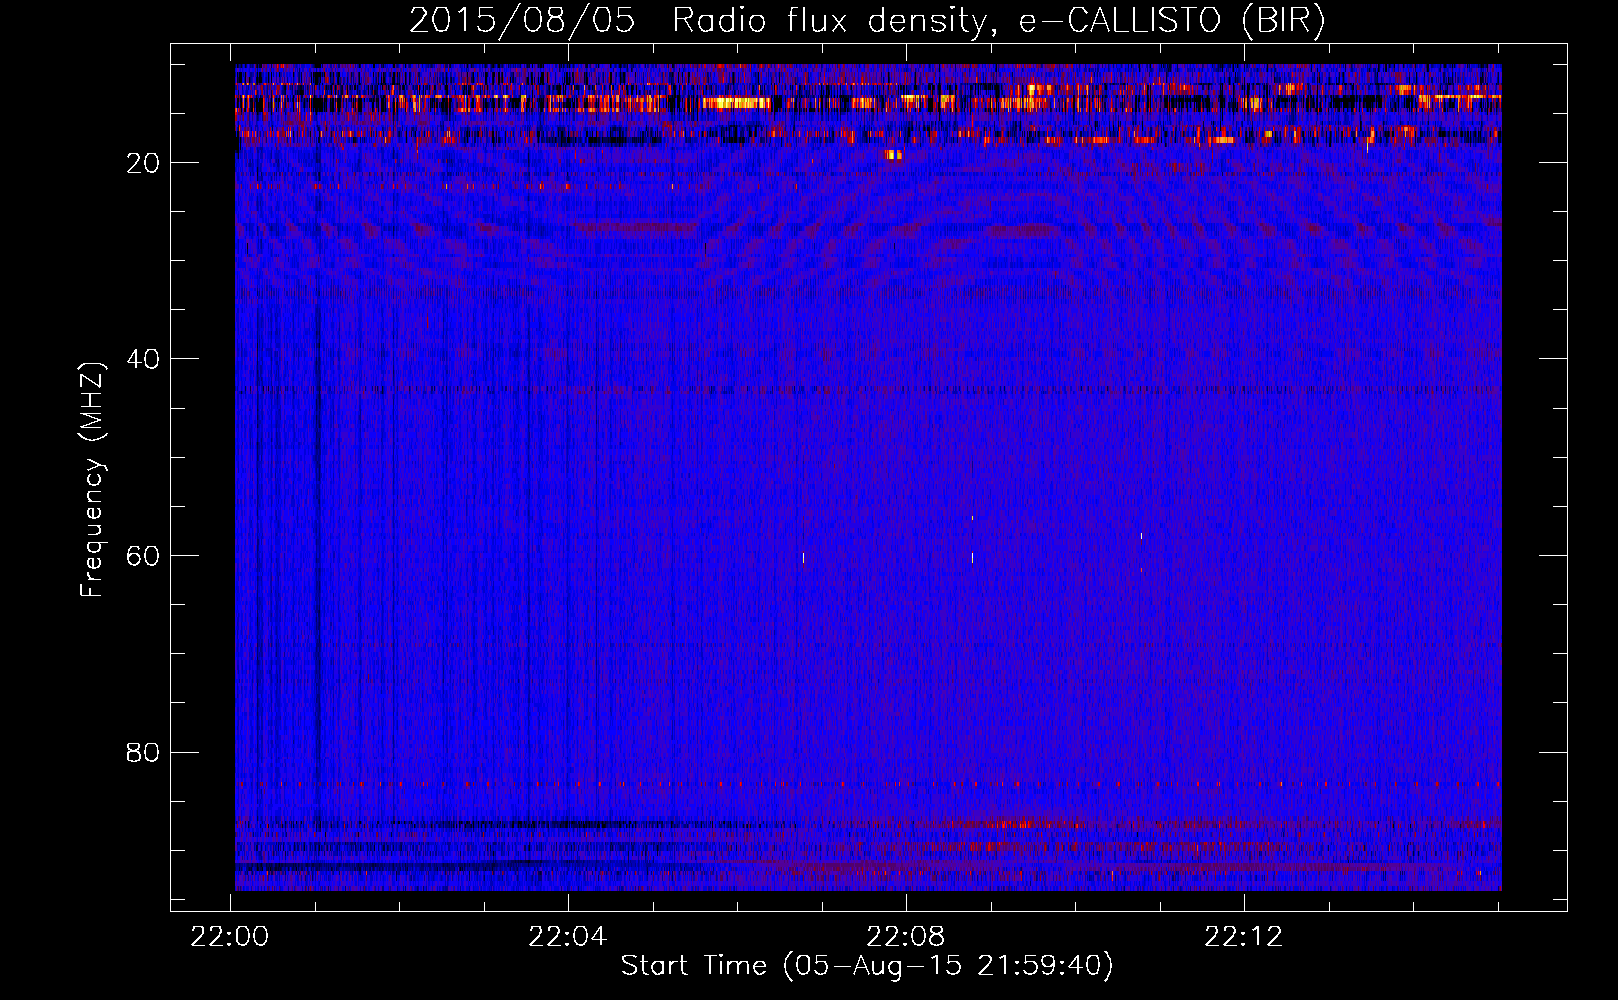Click the 'Frequency (MHZ)' axis label
The height and width of the screenshot is (1000, 1618).
click(x=91, y=480)
